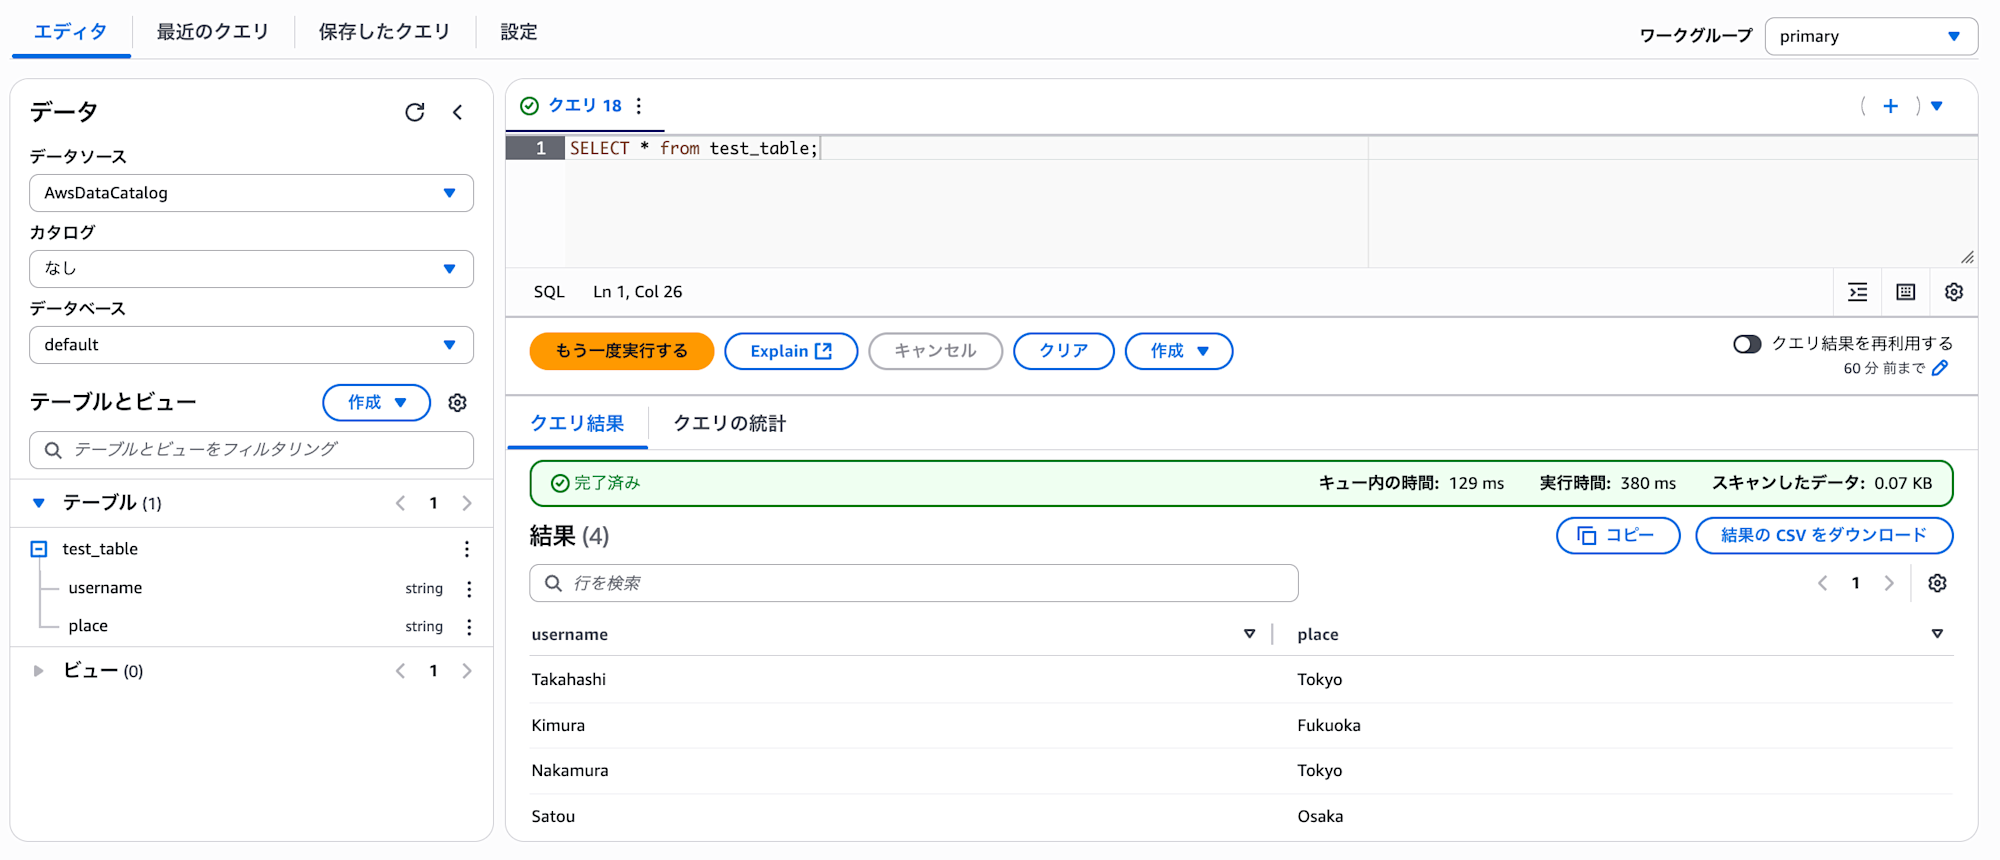This screenshot has height=860, width=2000.
Task: Select the Kimura username cell
Action: click(558, 726)
